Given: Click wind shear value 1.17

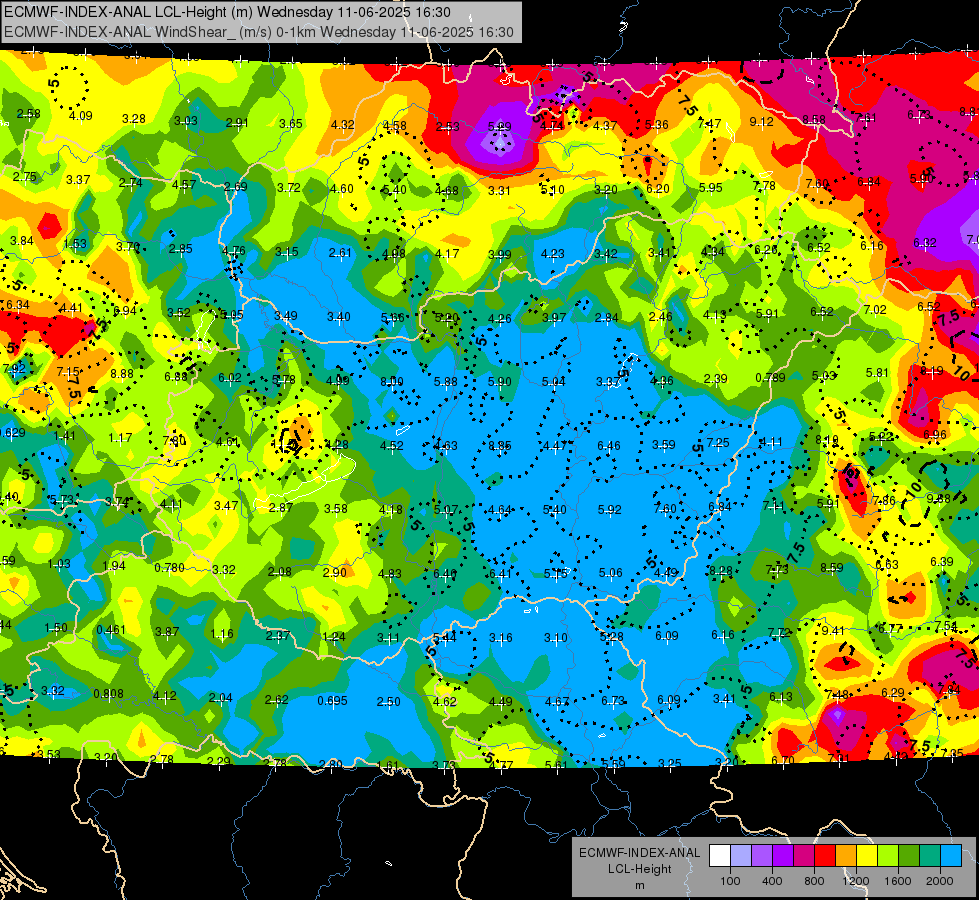Looking at the screenshot, I should click(x=120, y=437).
